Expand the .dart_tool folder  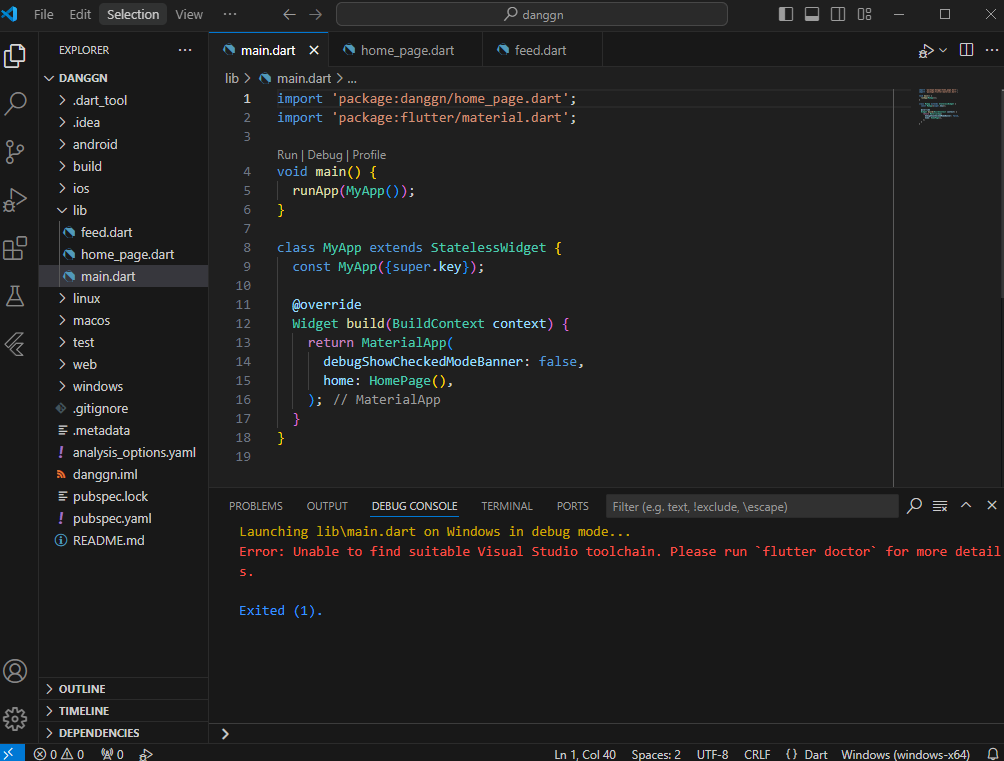coord(62,100)
